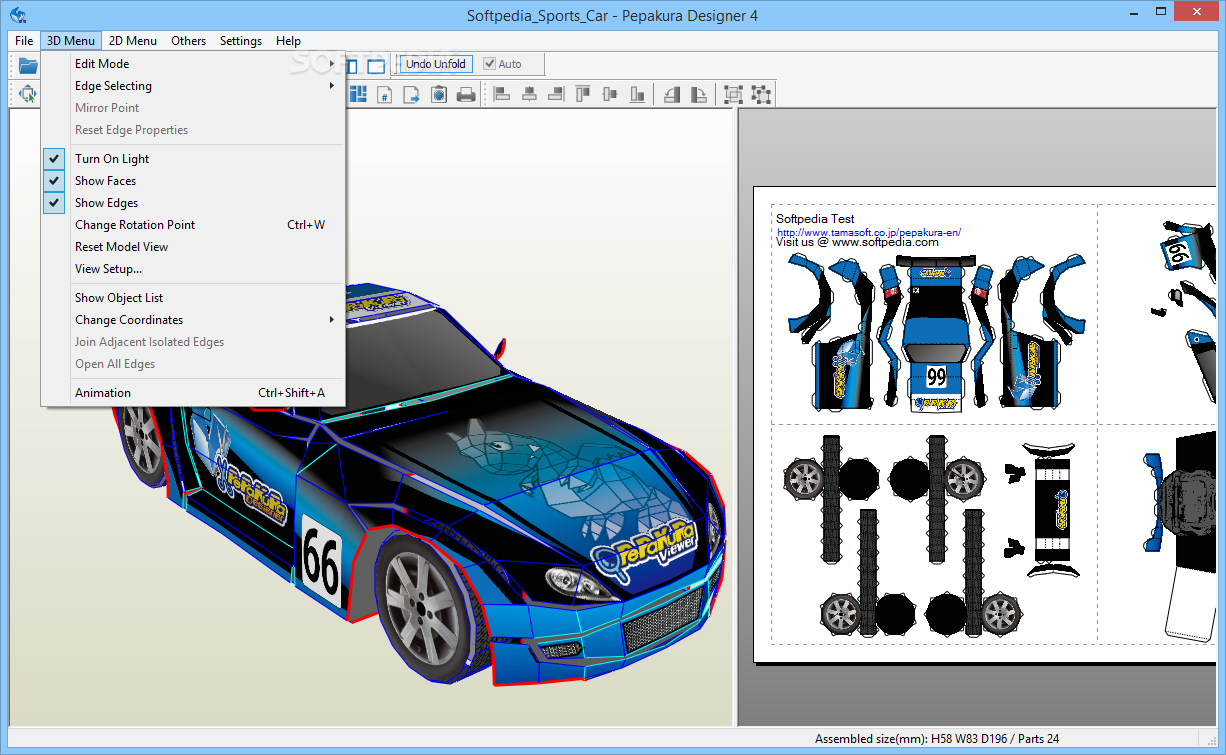Expand the Change Coordinates submenu
The width and height of the screenshot is (1226, 755).
click(x=192, y=320)
